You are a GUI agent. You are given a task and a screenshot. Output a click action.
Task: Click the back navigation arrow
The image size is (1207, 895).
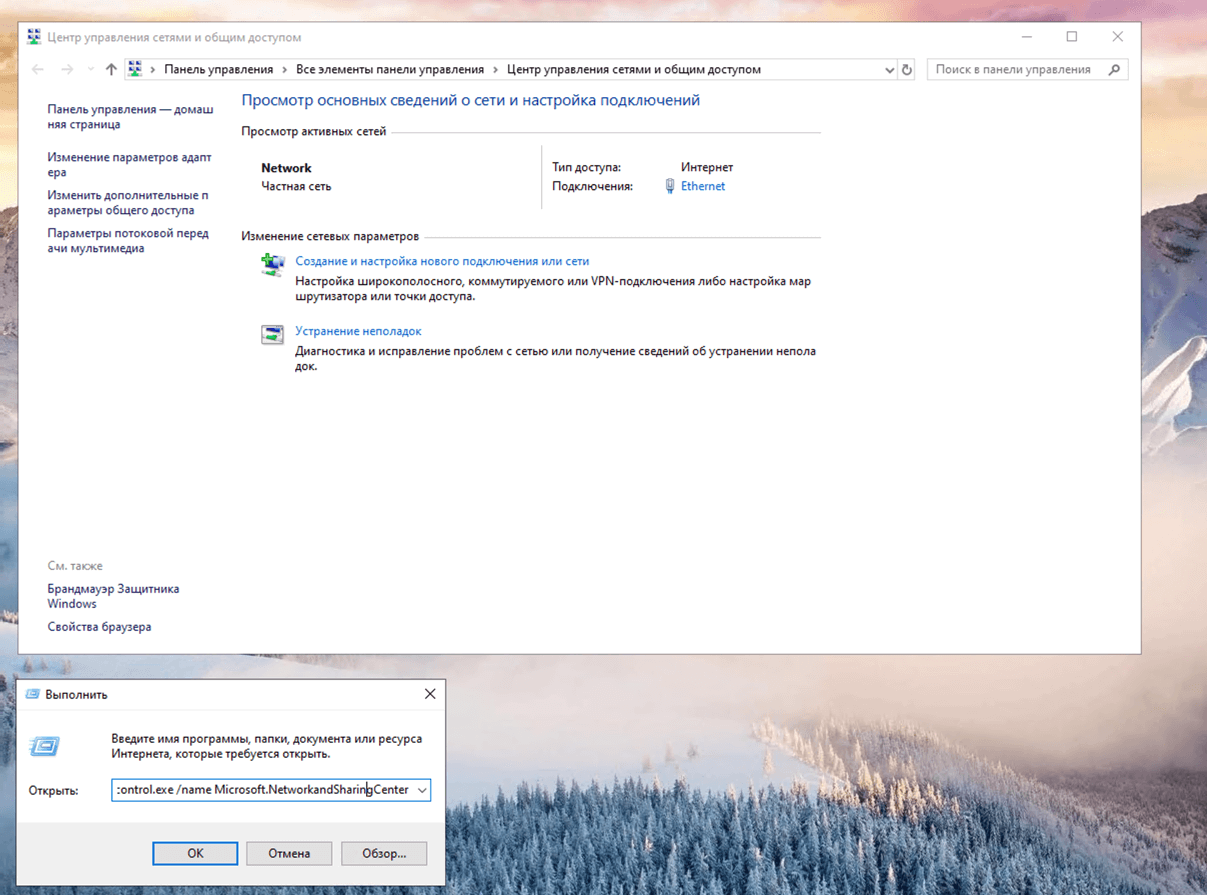38,70
